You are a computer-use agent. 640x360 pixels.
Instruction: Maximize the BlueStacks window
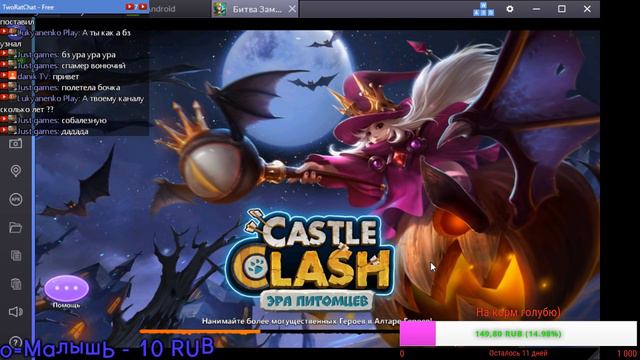562,9
